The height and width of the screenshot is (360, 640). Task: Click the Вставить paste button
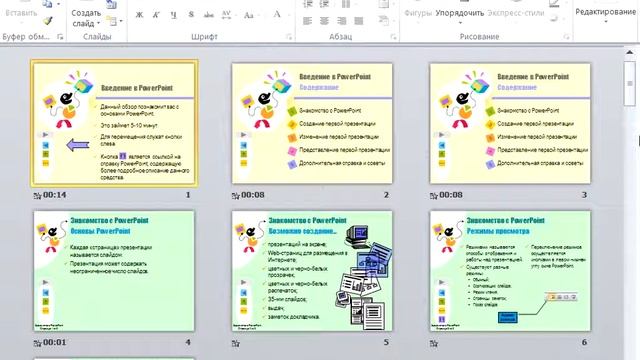[x=21, y=12]
